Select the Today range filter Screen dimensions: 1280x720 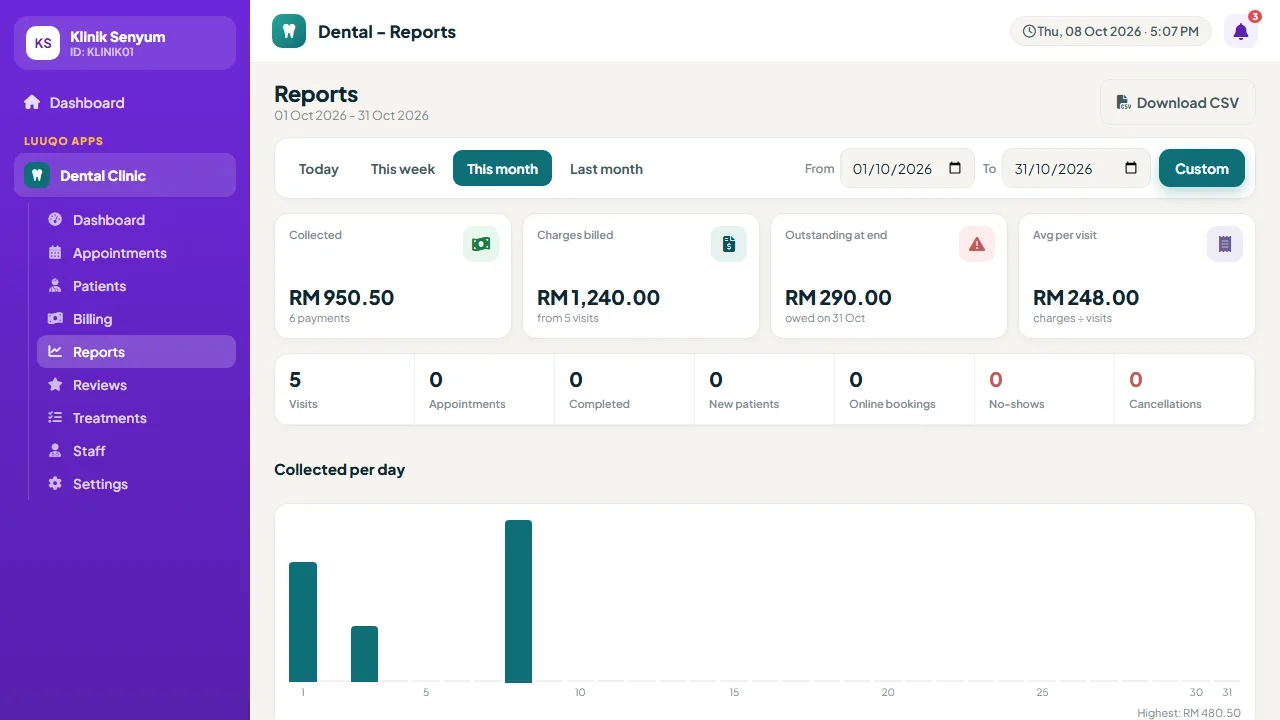(x=319, y=168)
